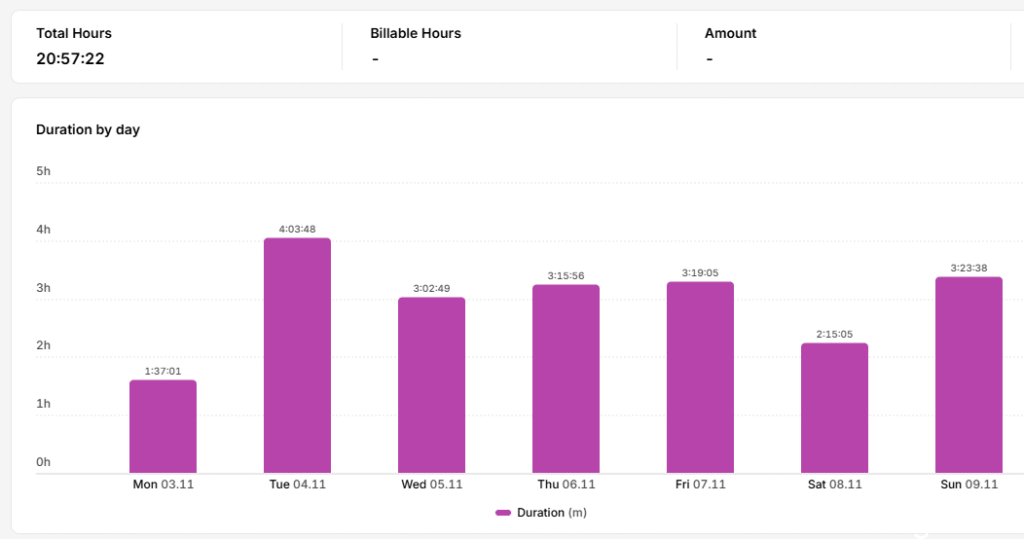Image resolution: width=1024 pixels, height=539 pixels.
Task: Click the purple Duration legend swatch
Action: point(503,513)
